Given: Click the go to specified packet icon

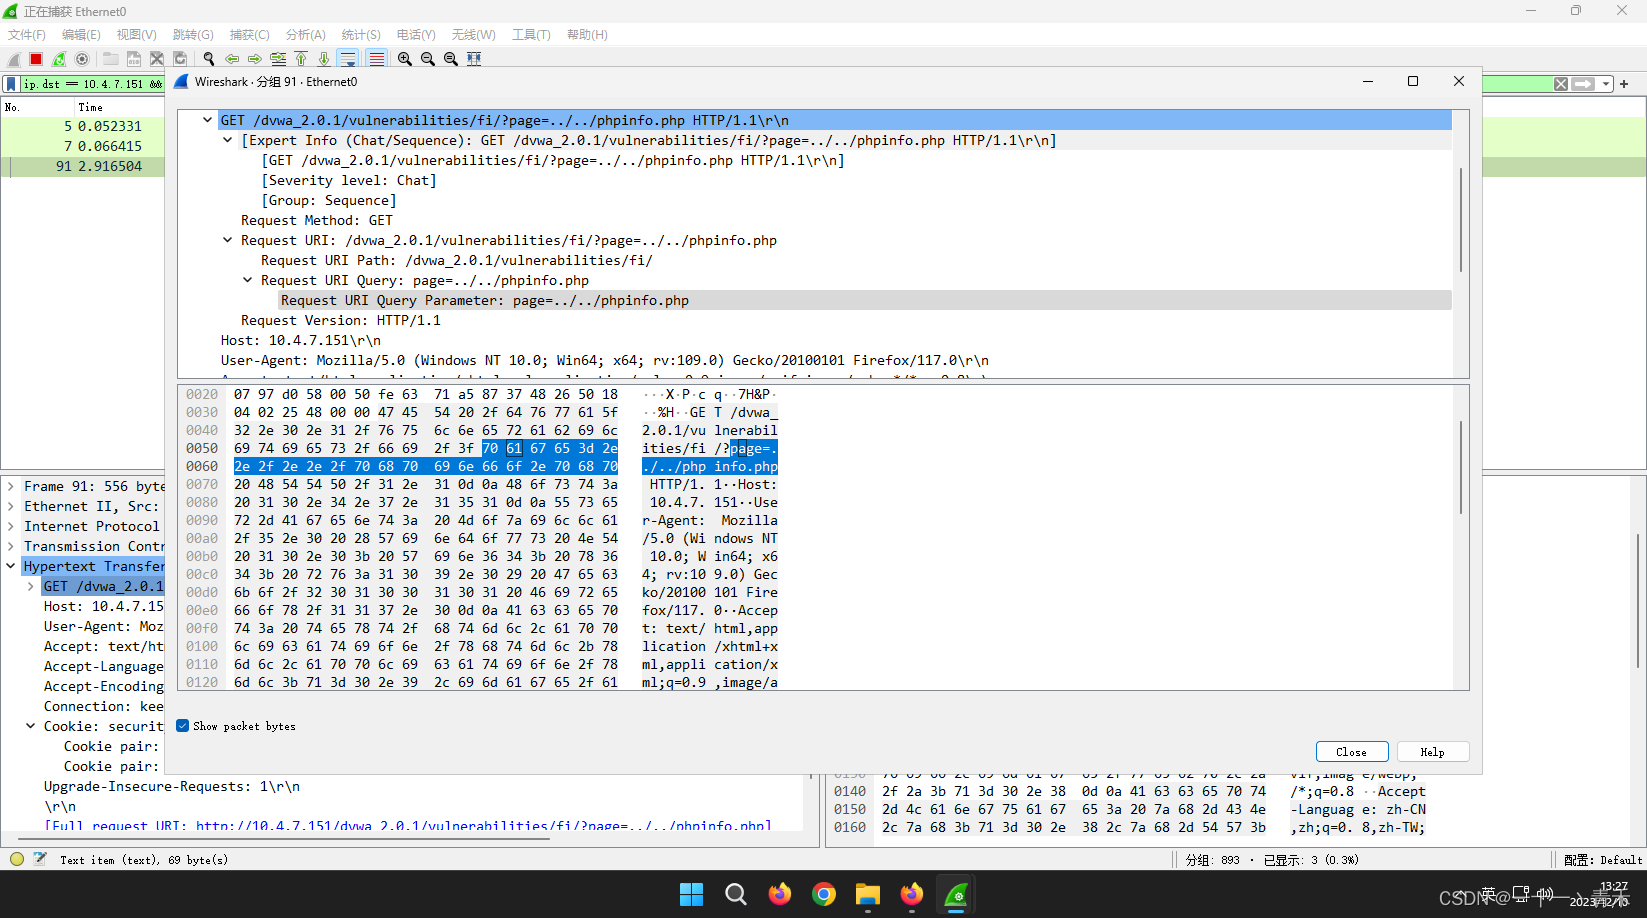Looking at the screenshot, I should (x=278, y=59).
